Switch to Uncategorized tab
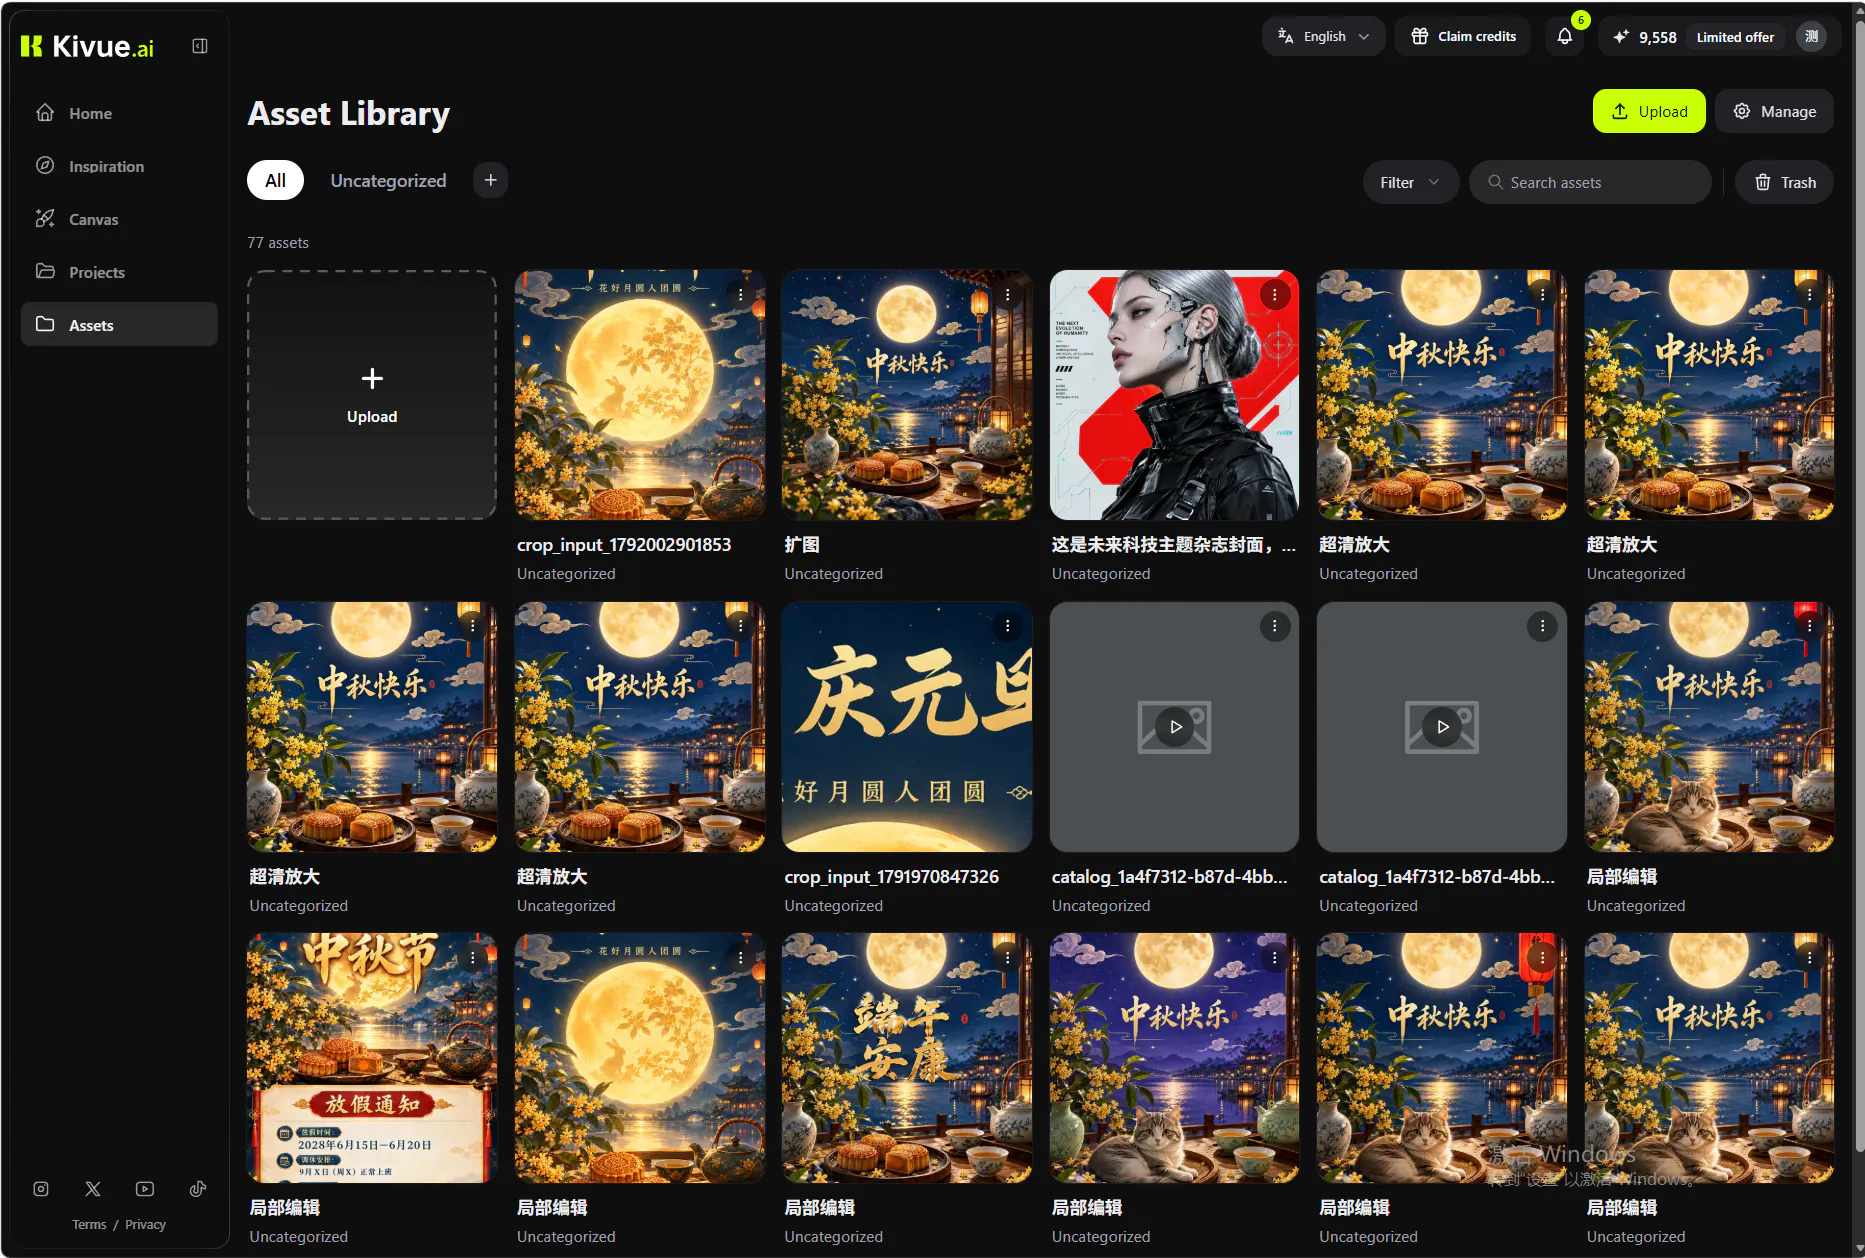The image size is (1865, 1258). tap(388, 180)
